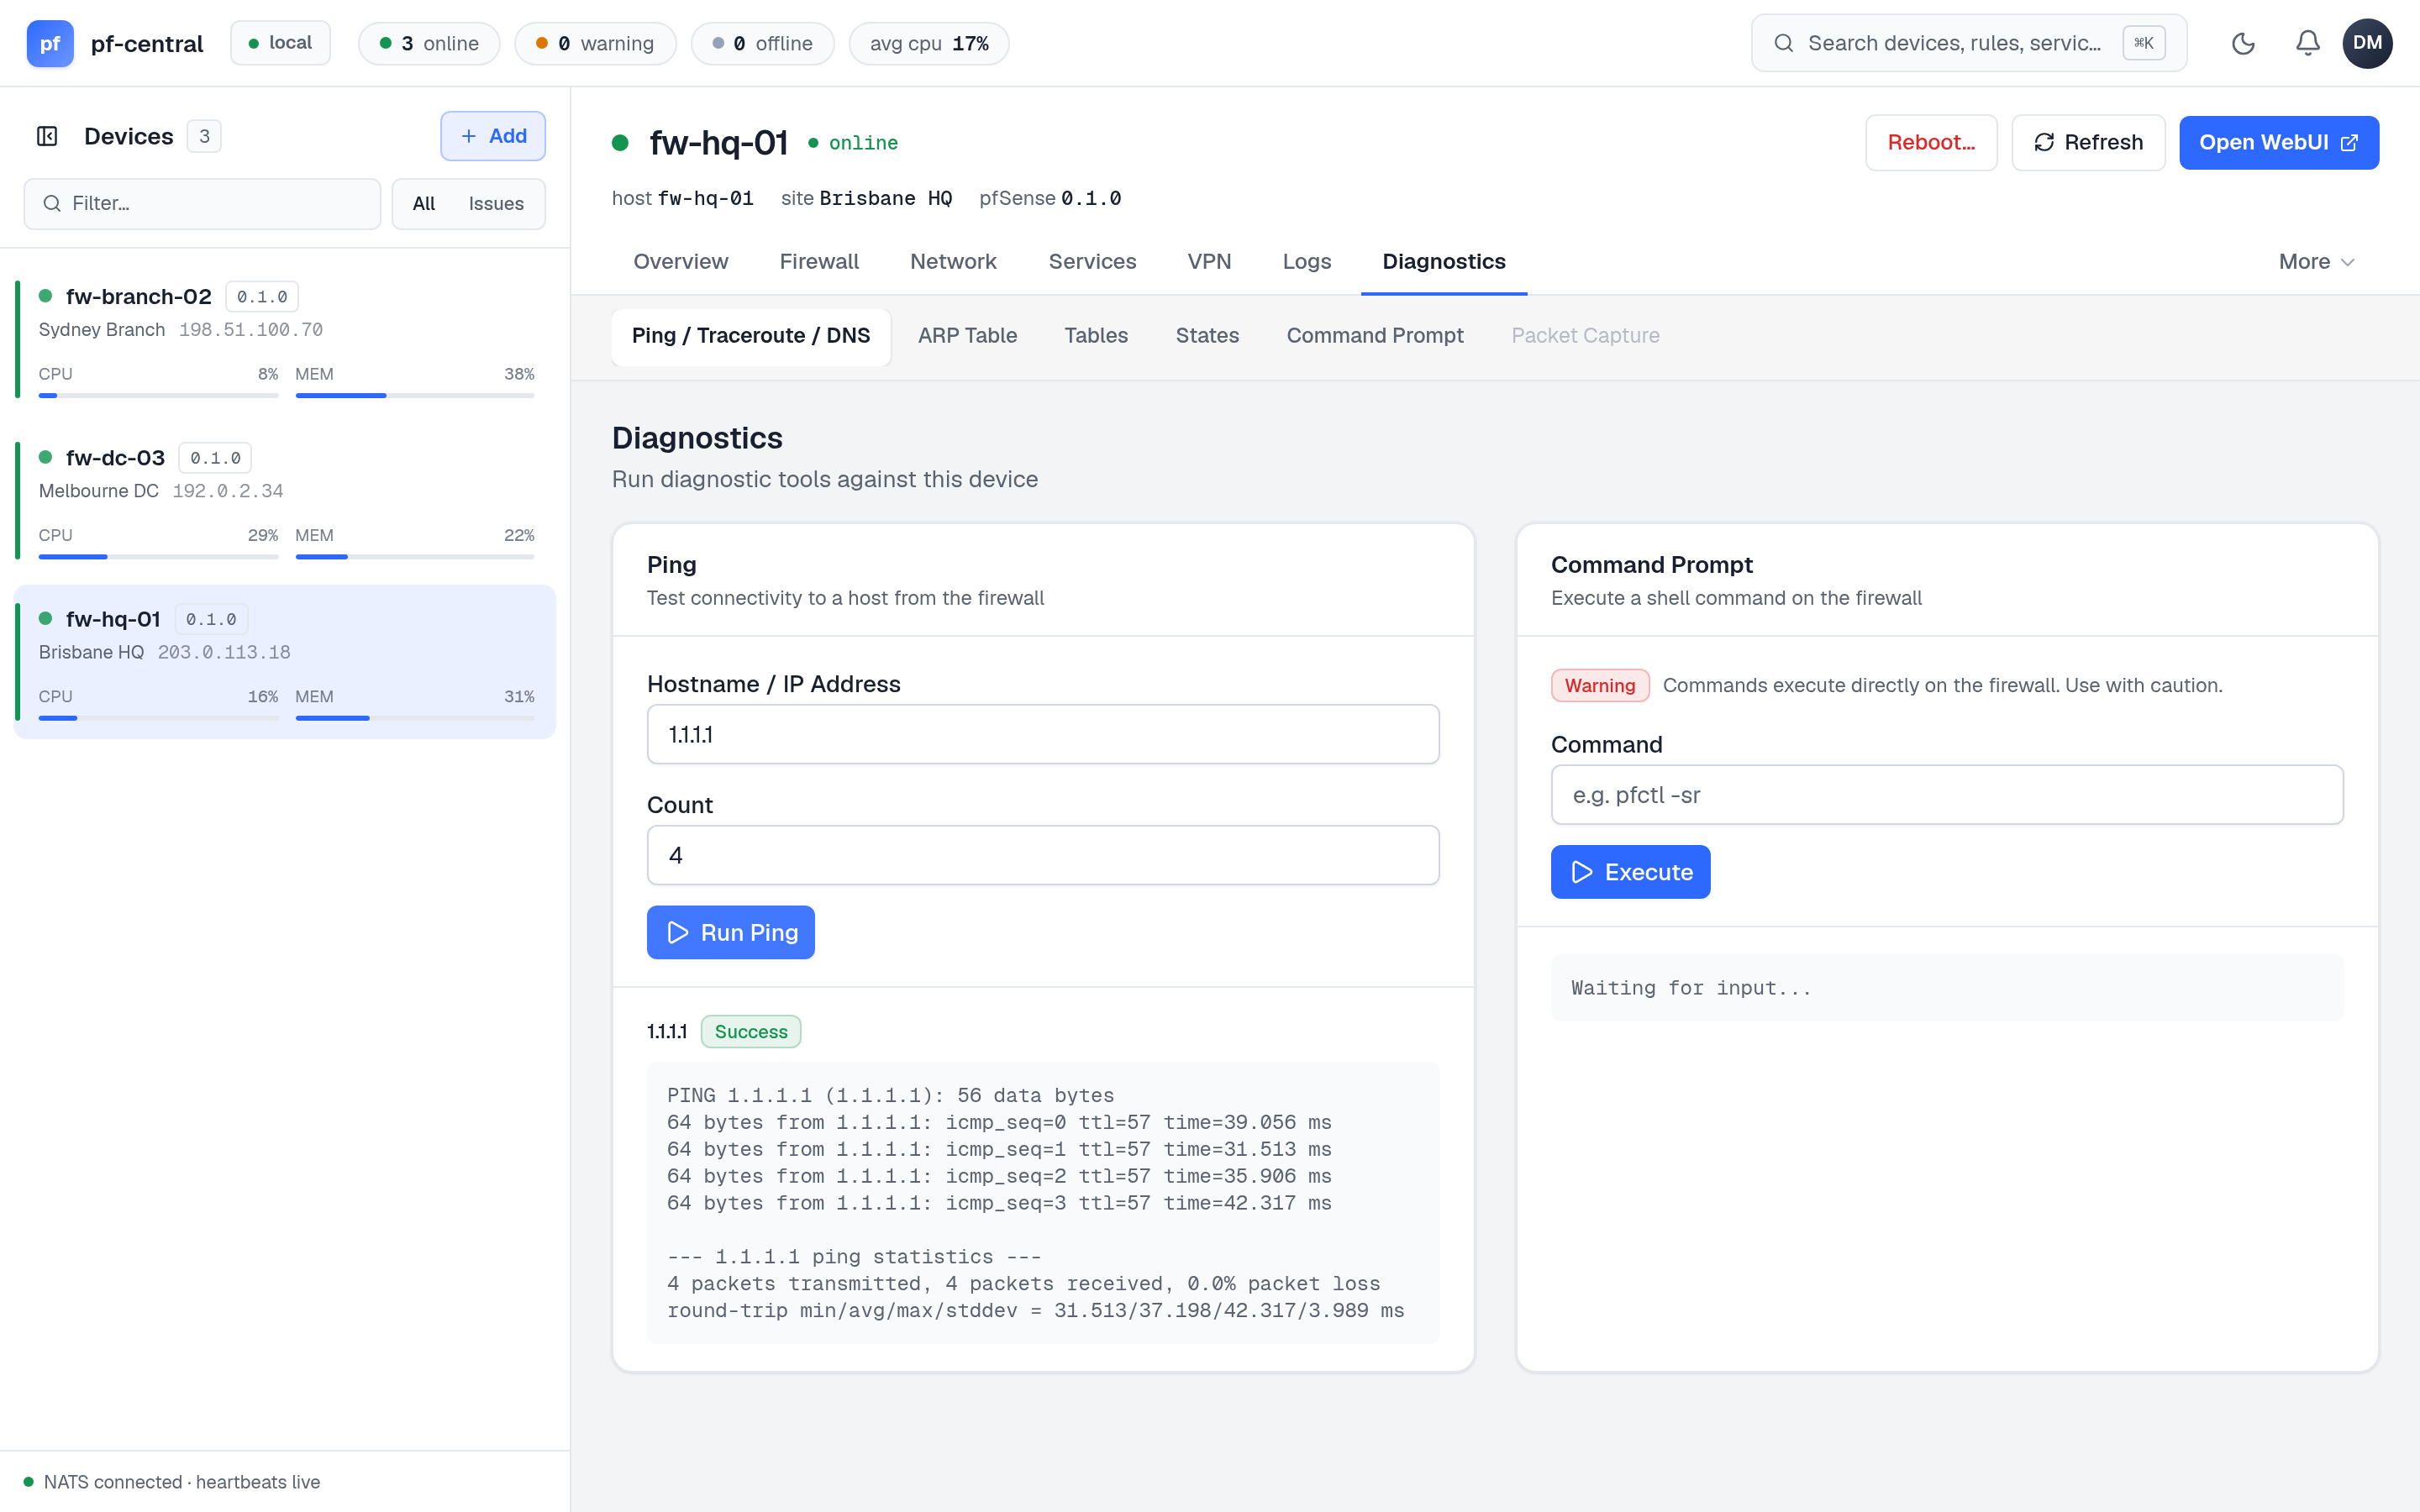Image resolution: width=2420 pixels, height=1512 pixels.
Task: Click Open WebUI button
Action: [2278, 142]
